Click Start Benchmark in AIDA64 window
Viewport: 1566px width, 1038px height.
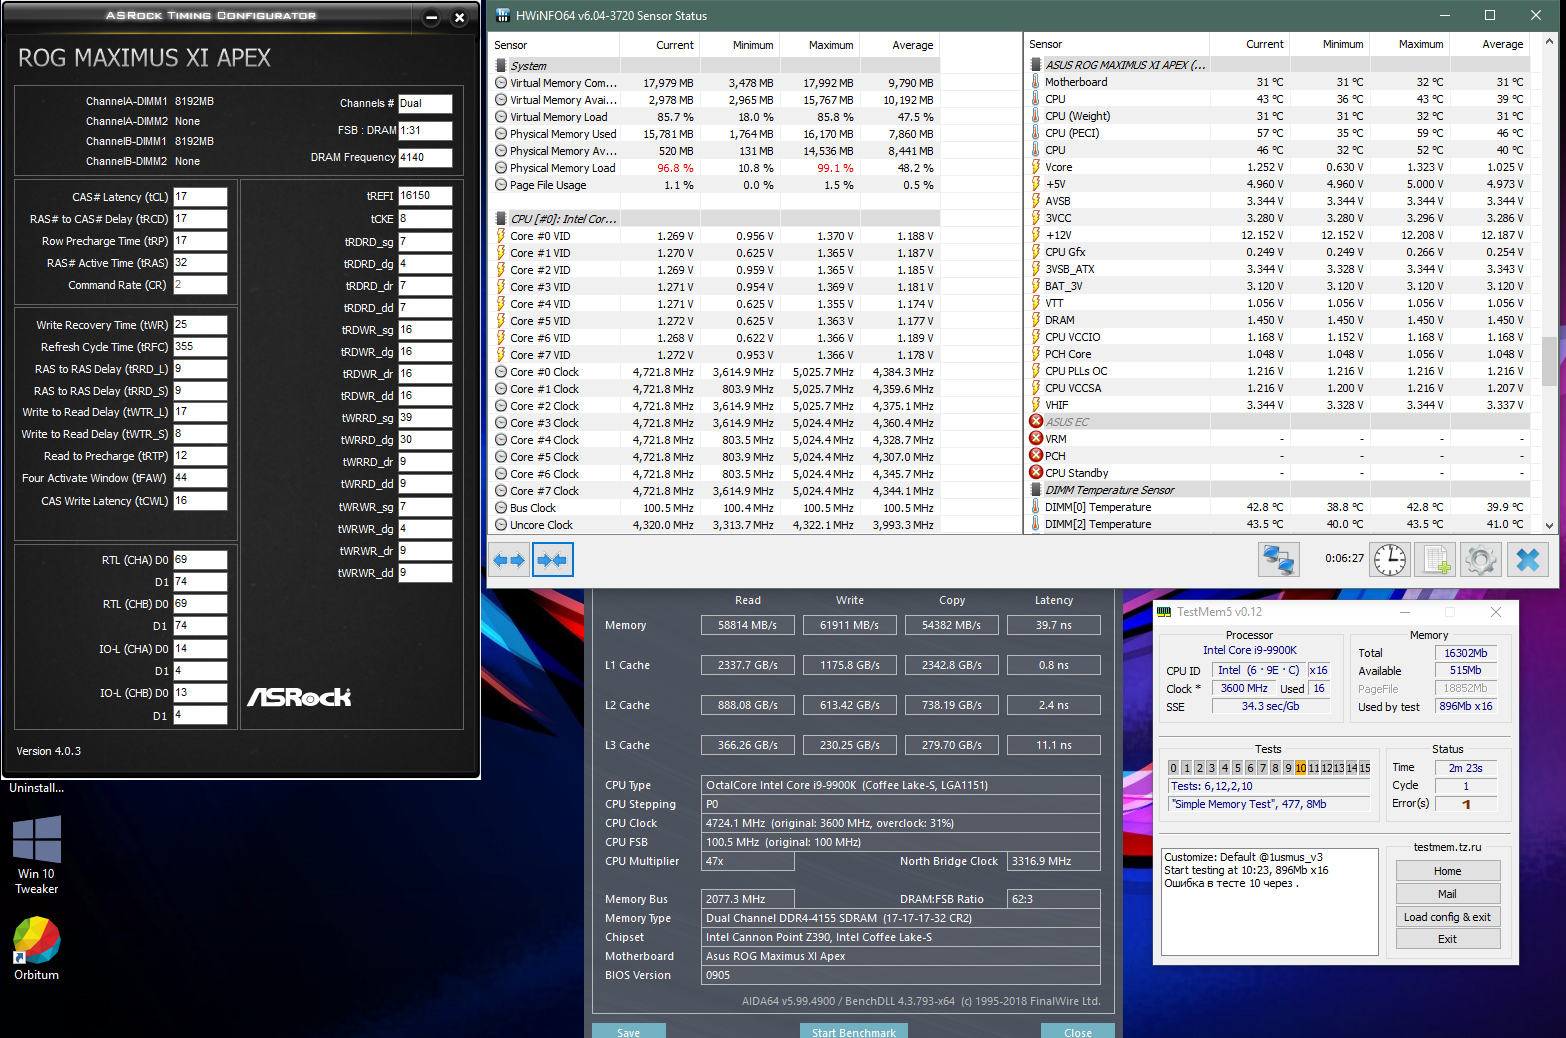pos(854,1031)
